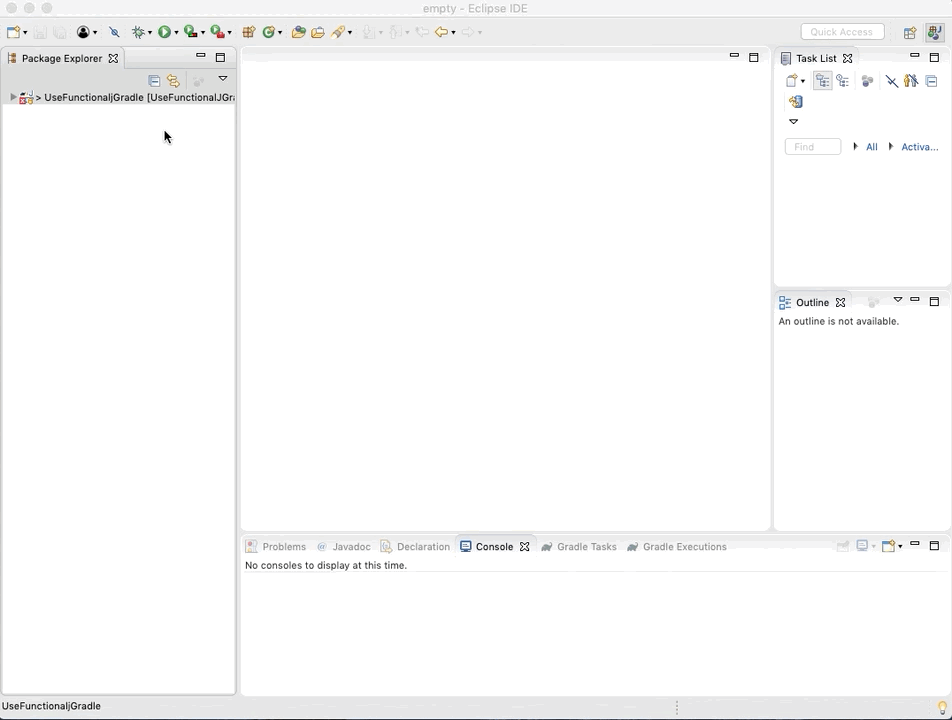Click the All working set link
The image size is (952, 720).
coord(871,147)
